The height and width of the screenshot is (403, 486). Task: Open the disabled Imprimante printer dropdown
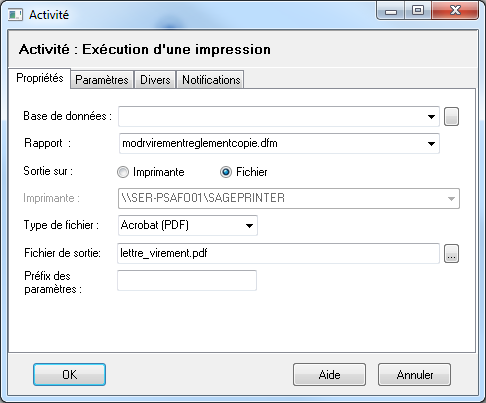[451, 199]
